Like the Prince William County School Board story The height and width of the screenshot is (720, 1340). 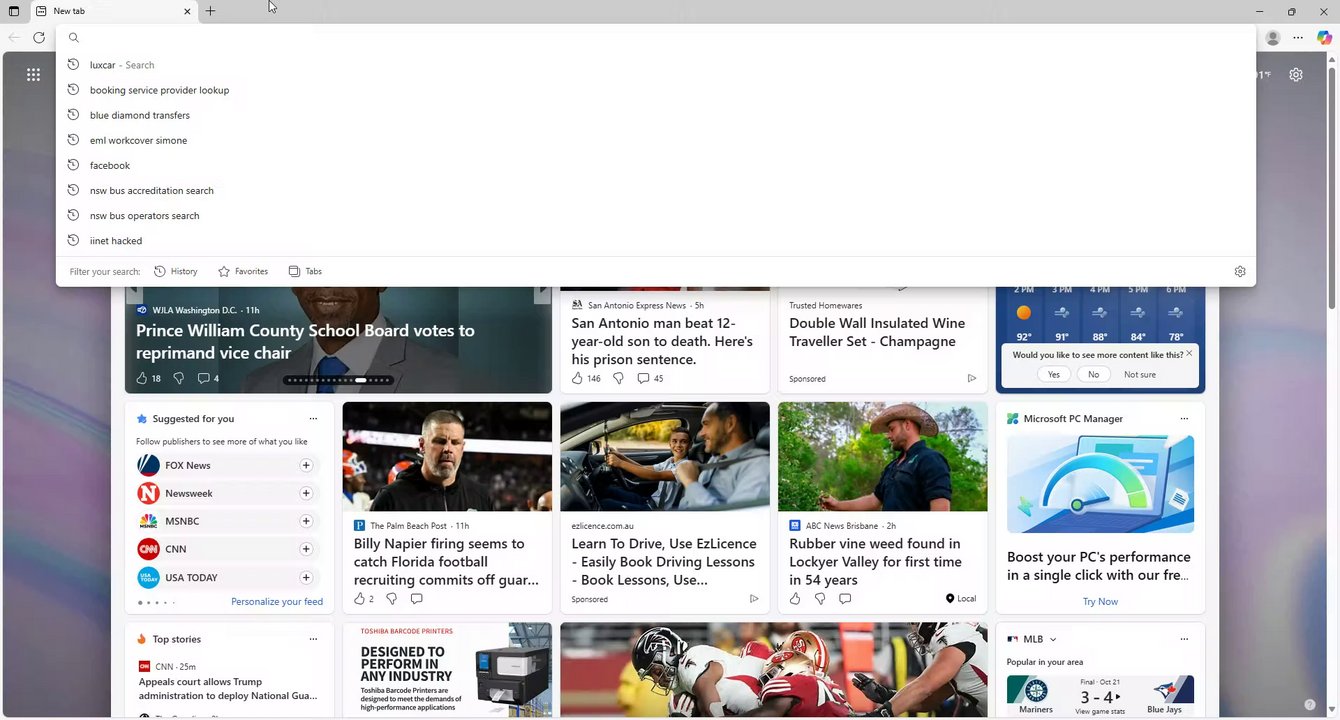(x=142, y=378)
